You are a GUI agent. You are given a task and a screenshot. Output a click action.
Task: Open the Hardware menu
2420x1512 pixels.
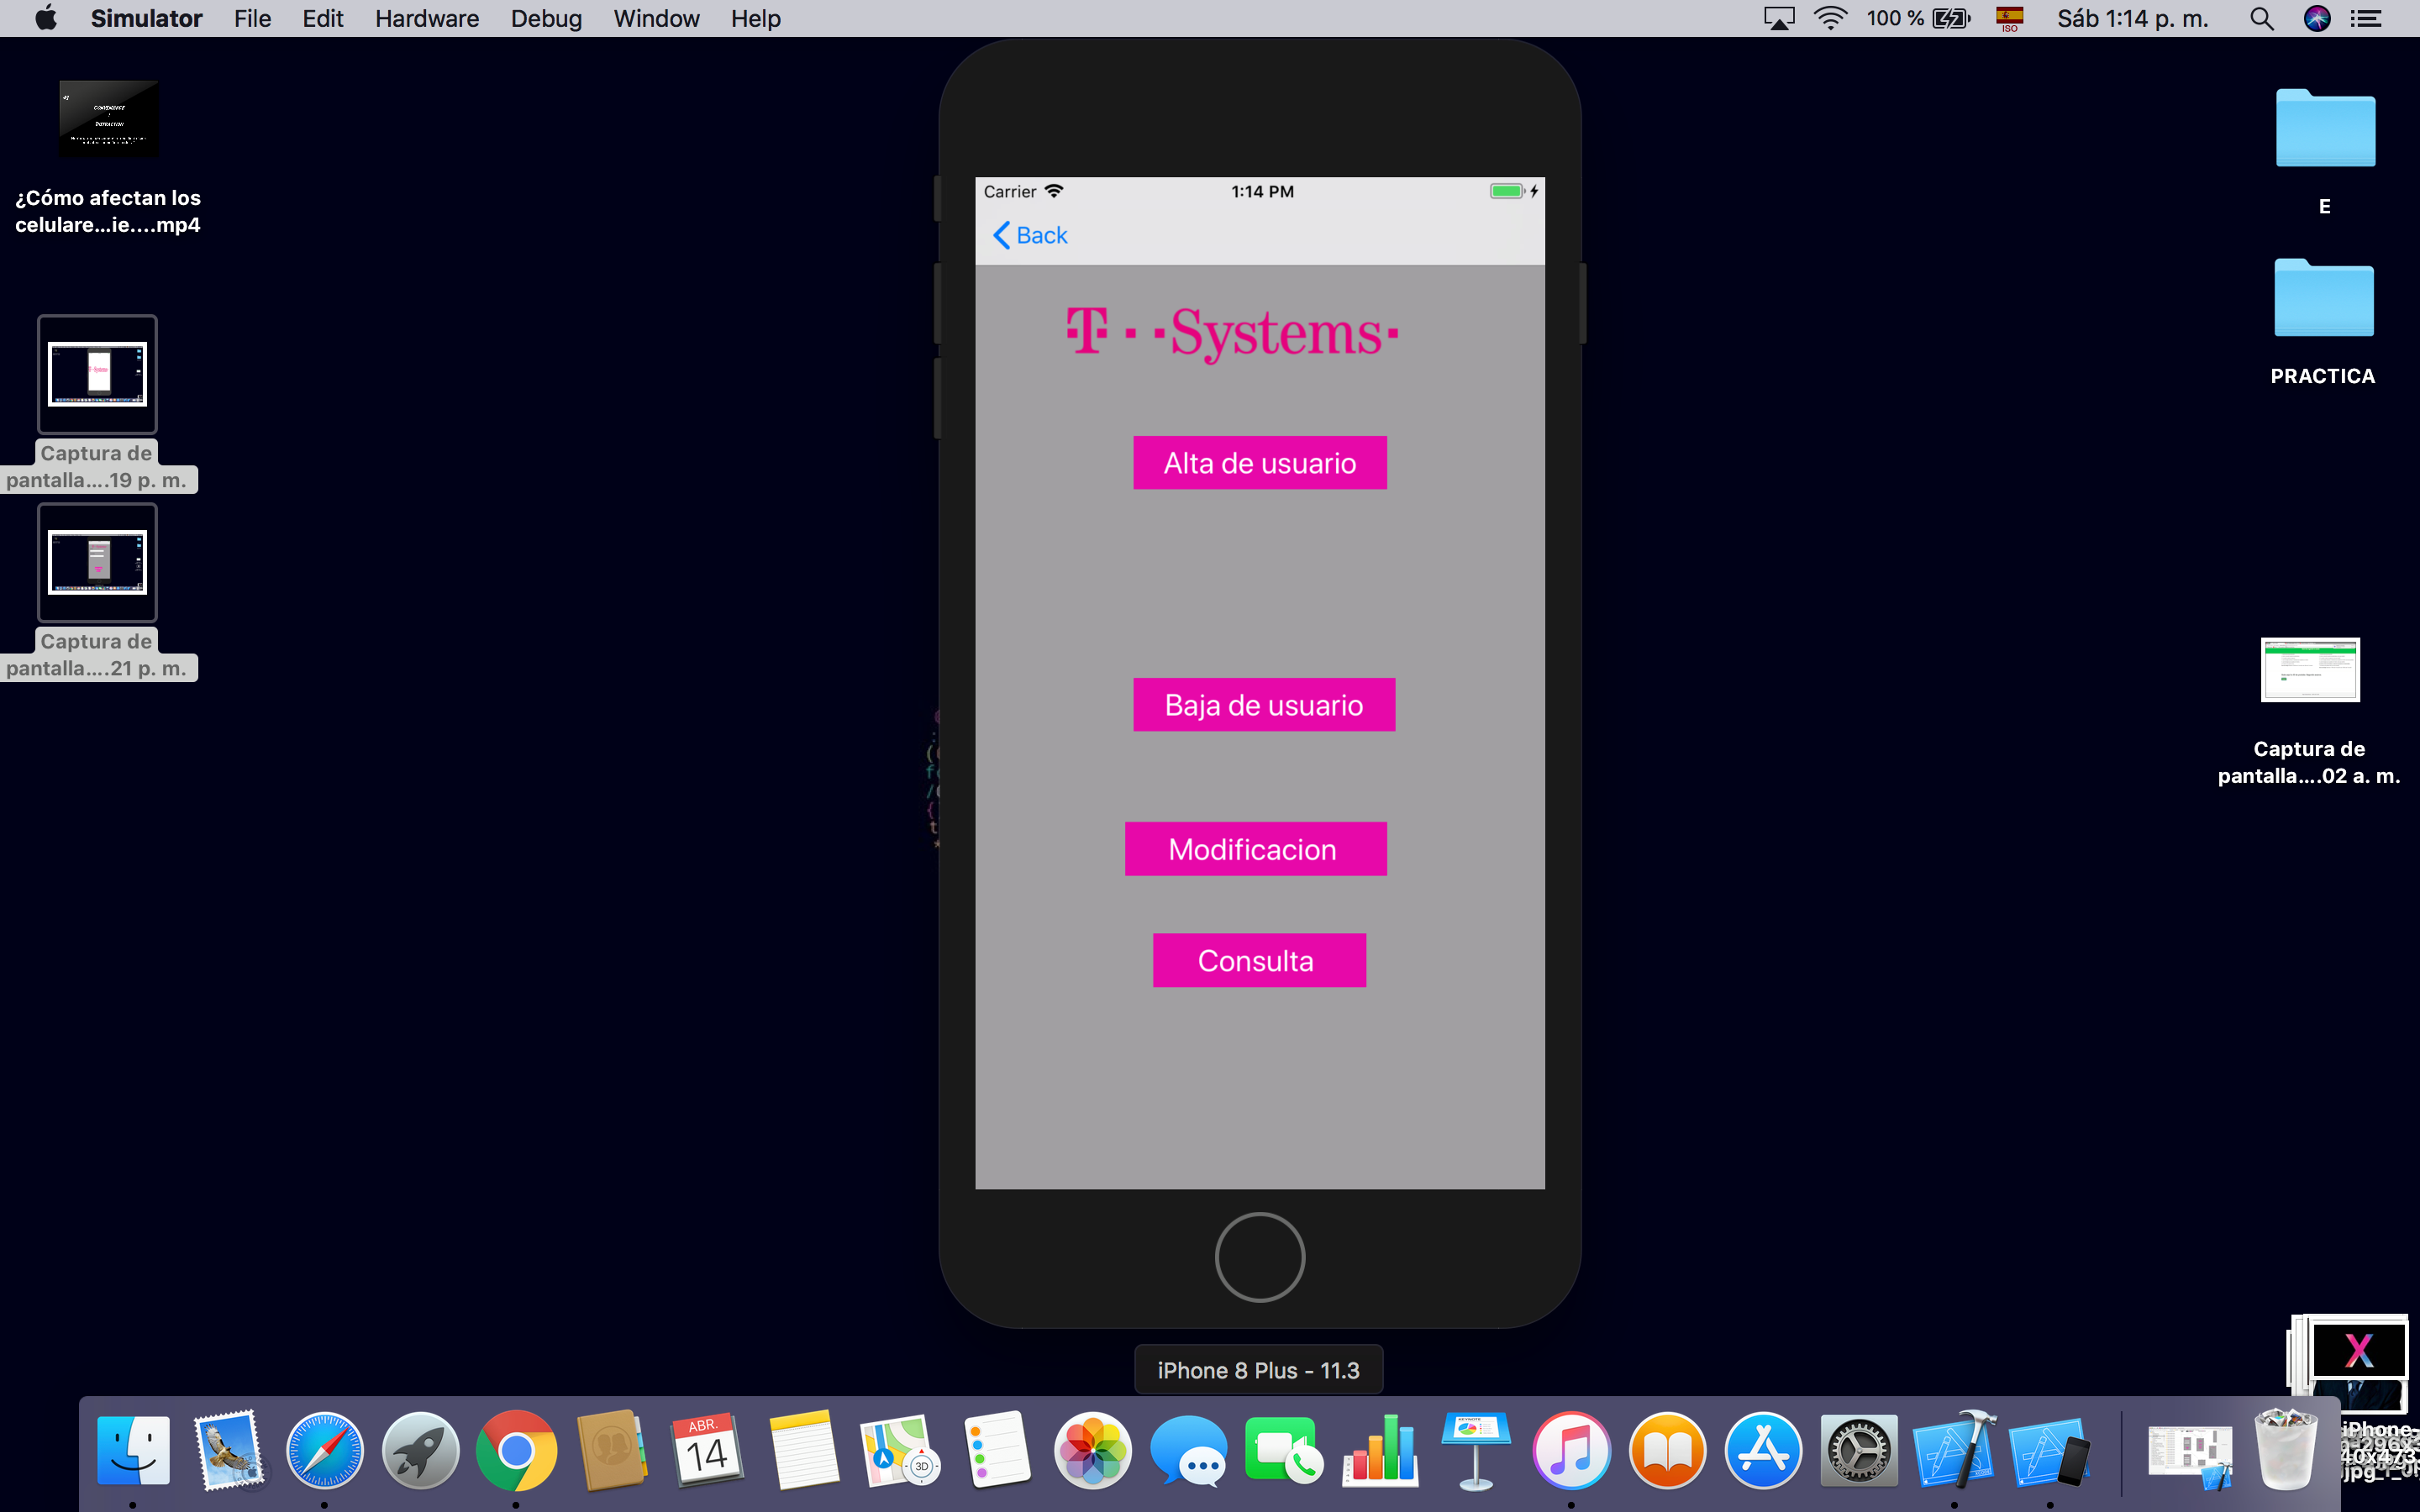point(426,19)
